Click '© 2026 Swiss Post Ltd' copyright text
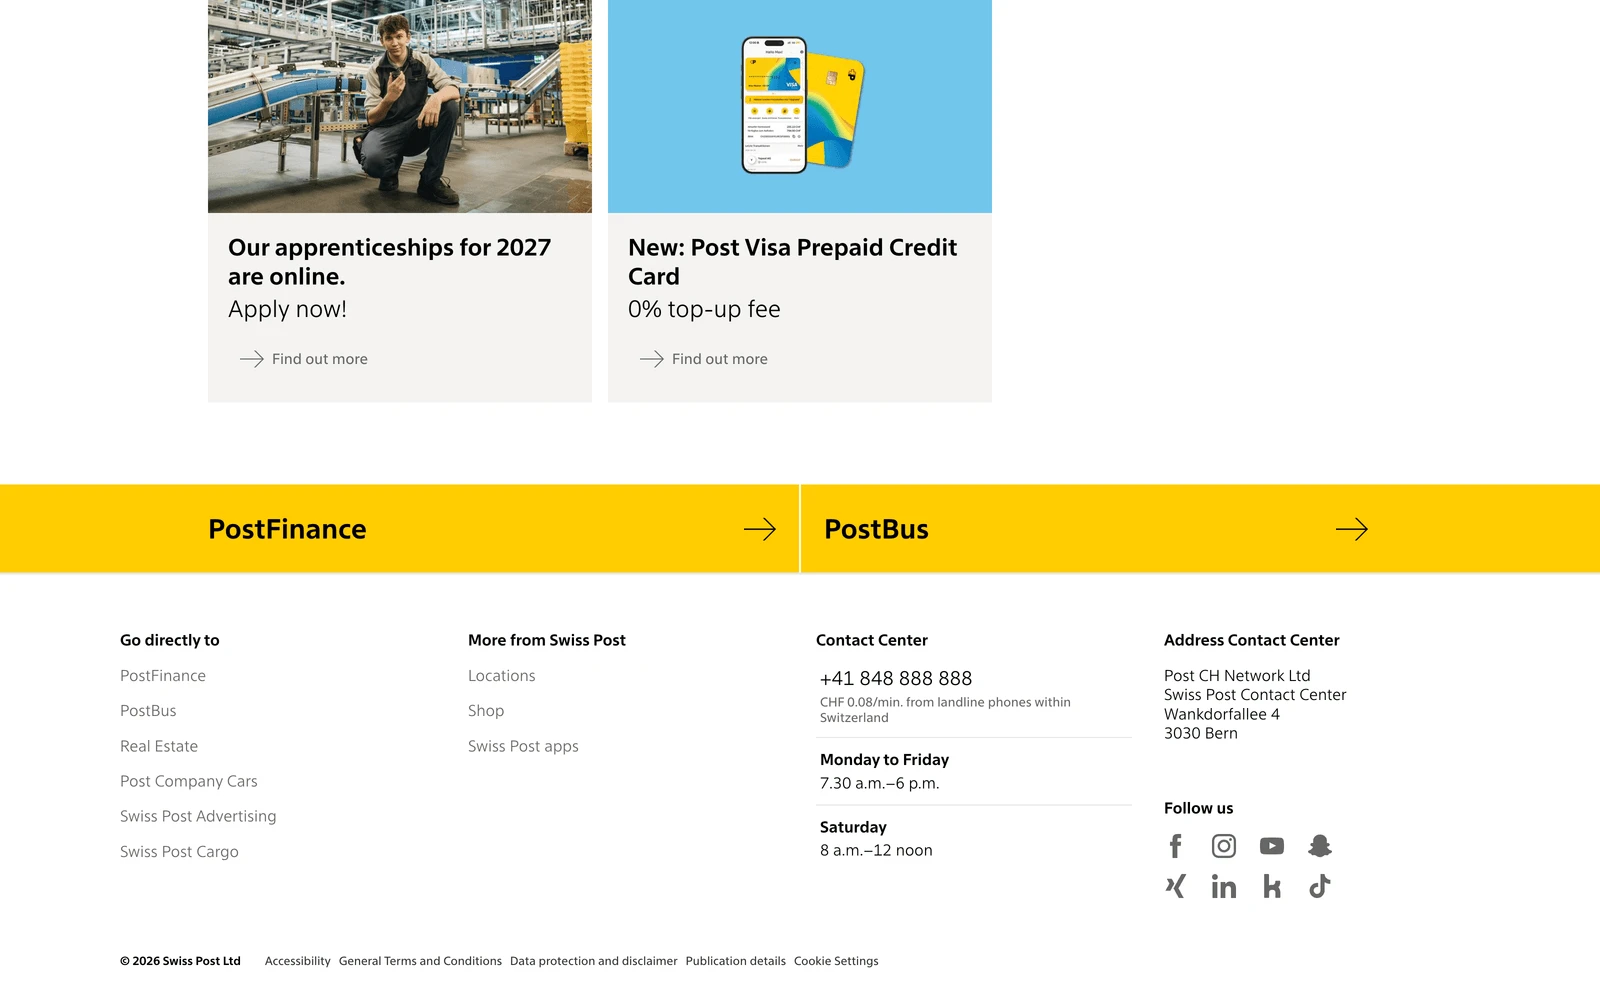The height and width of the screenshot is (1000, 1600). click(x=180, y=961)
